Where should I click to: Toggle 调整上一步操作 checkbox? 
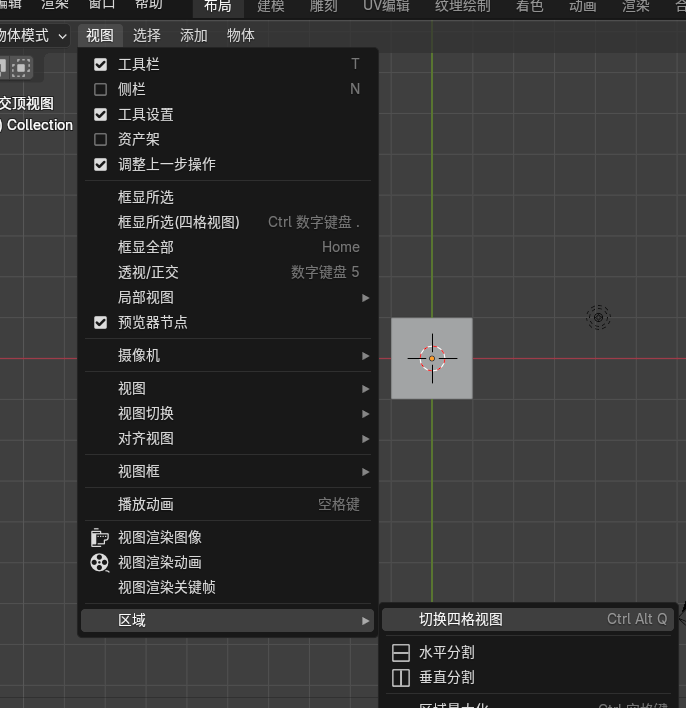click(100, 164)
